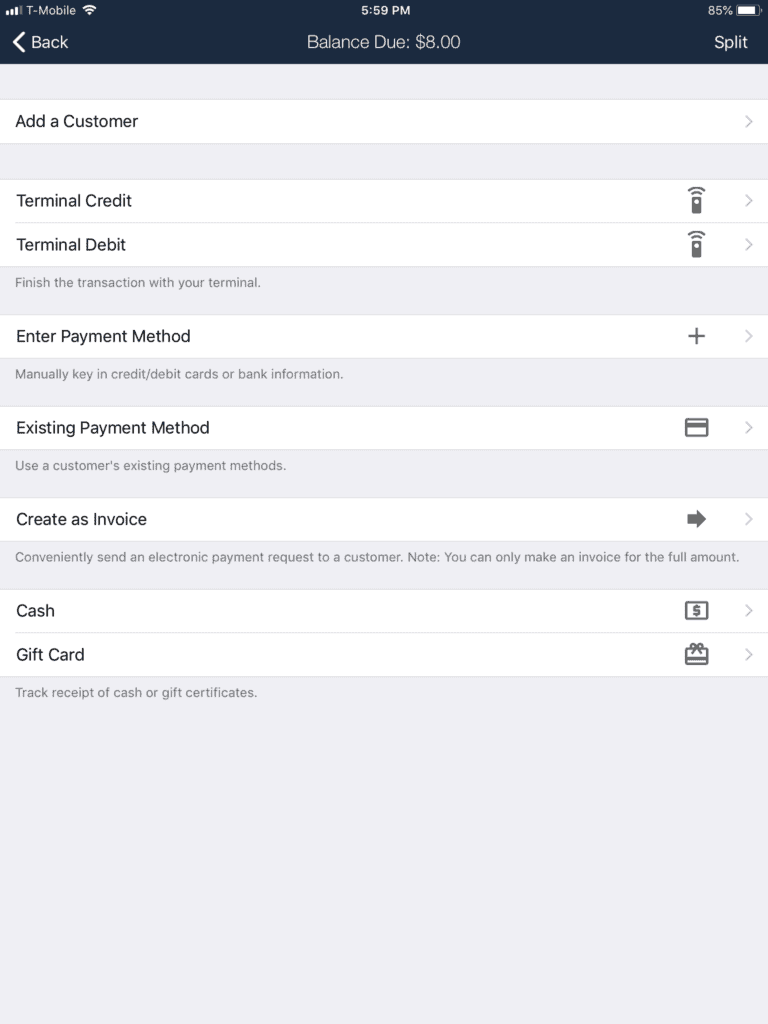Tap the Gift Card present icon

click(x=696, y=654)
